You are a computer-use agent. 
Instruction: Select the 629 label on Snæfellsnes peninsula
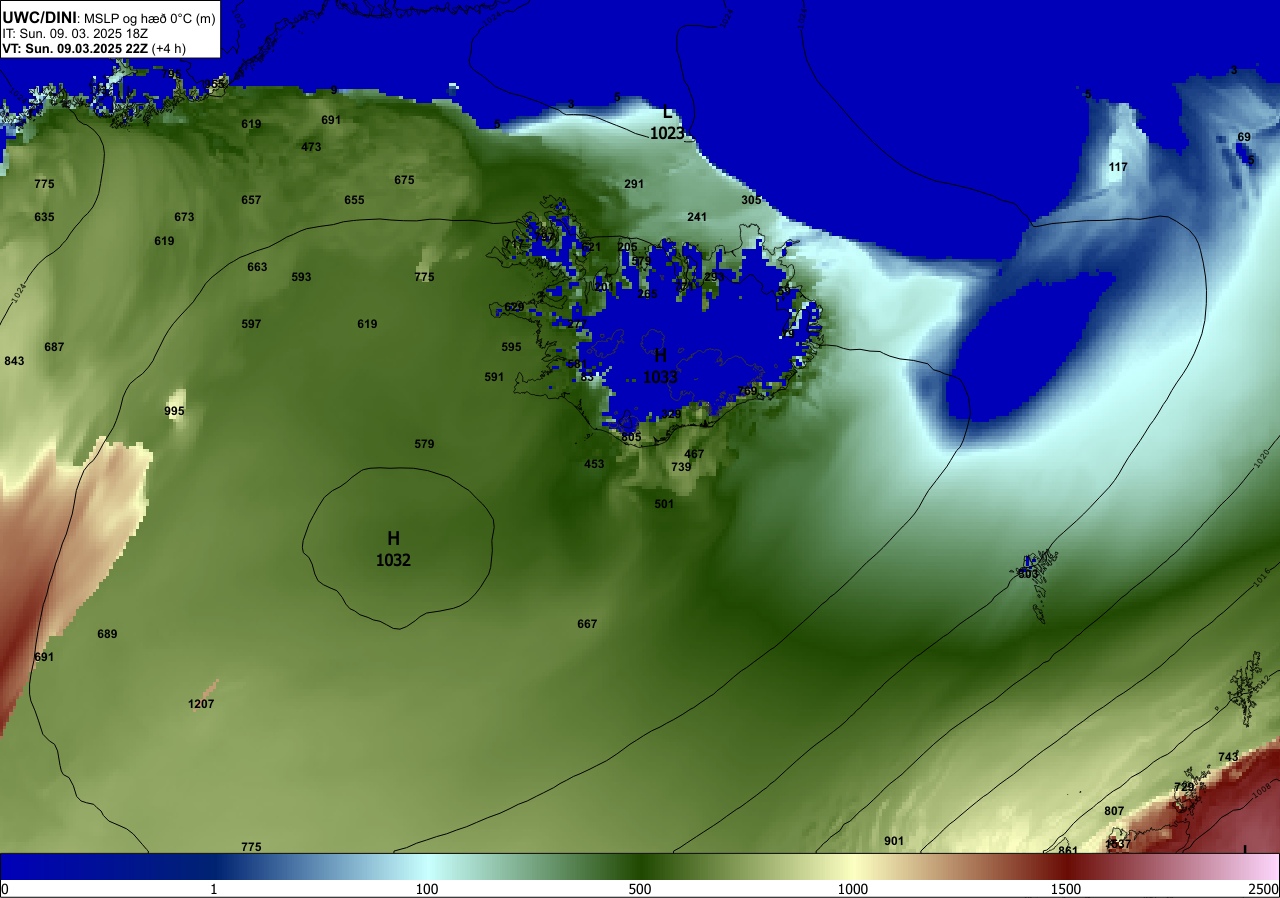pos(514,307)
